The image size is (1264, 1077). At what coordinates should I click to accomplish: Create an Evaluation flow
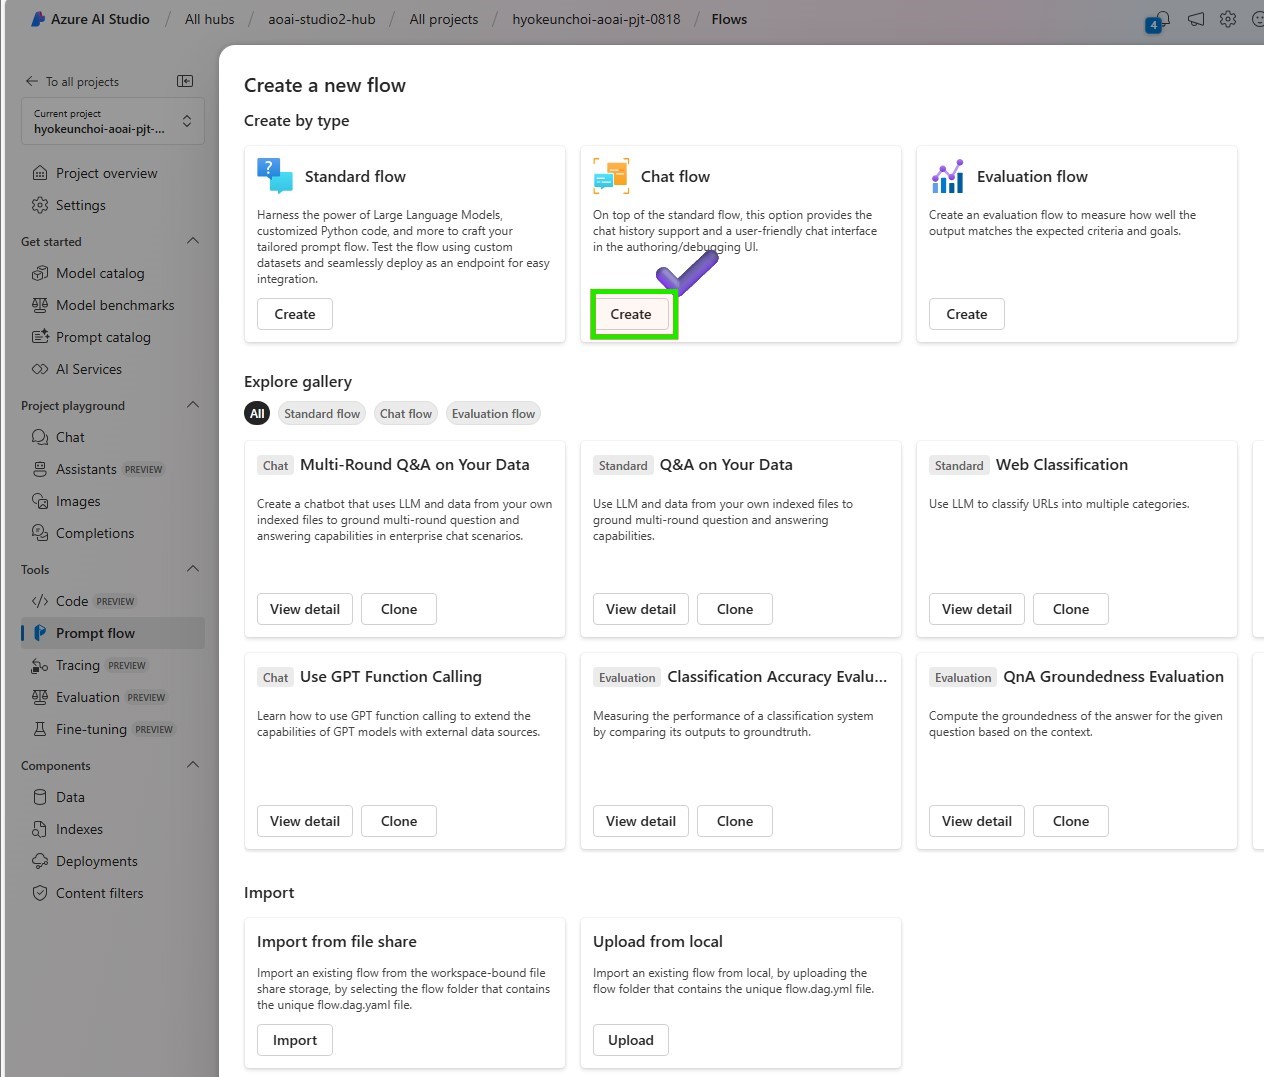point(967,314)
